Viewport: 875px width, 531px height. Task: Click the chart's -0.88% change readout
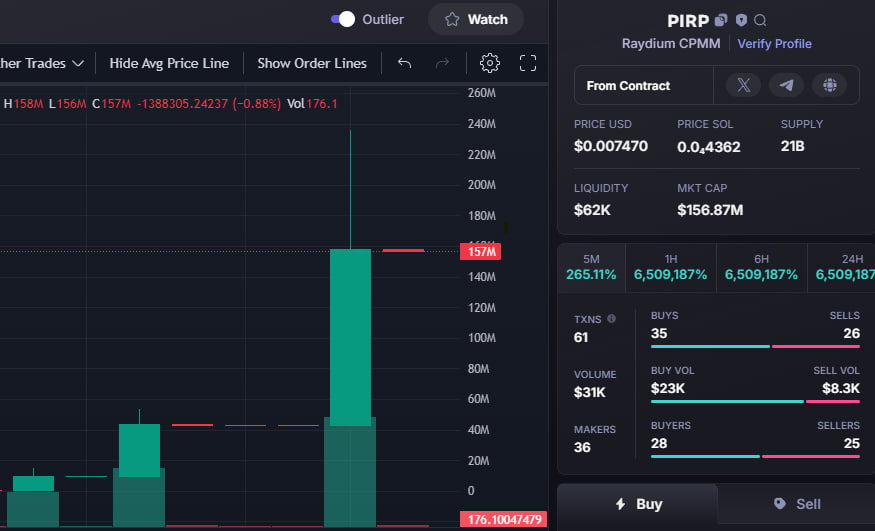click(x=257, y=104)
